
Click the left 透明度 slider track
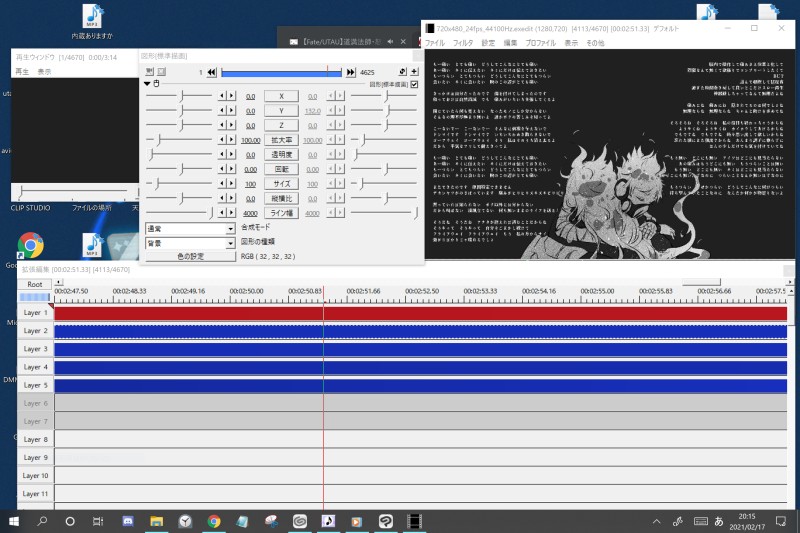pyautogui.click(x=179, y=154)
